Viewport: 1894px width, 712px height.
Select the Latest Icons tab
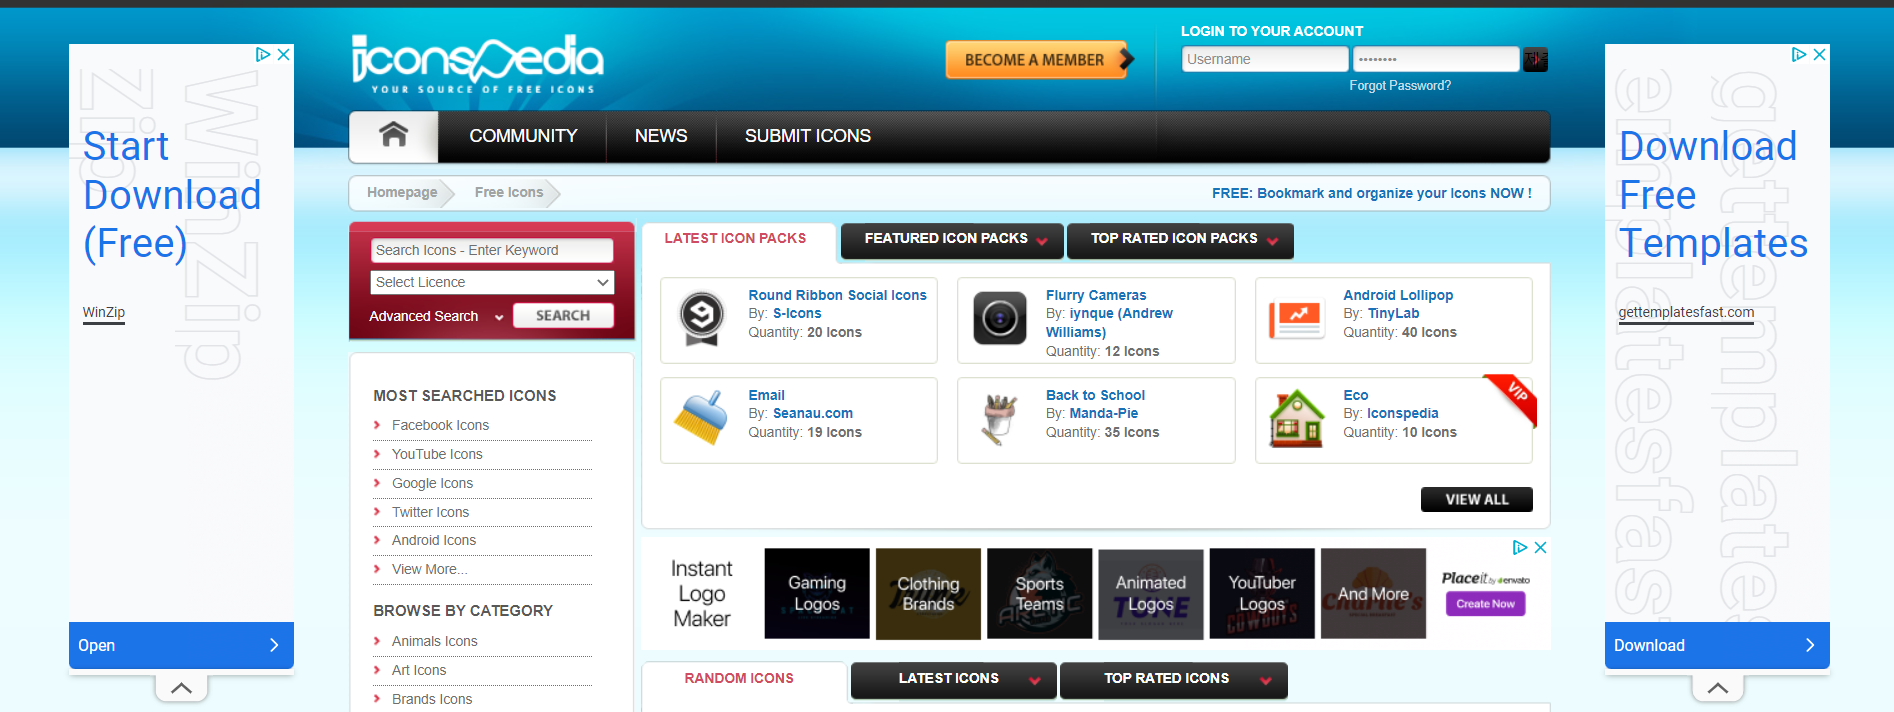[x=948, y=678]
